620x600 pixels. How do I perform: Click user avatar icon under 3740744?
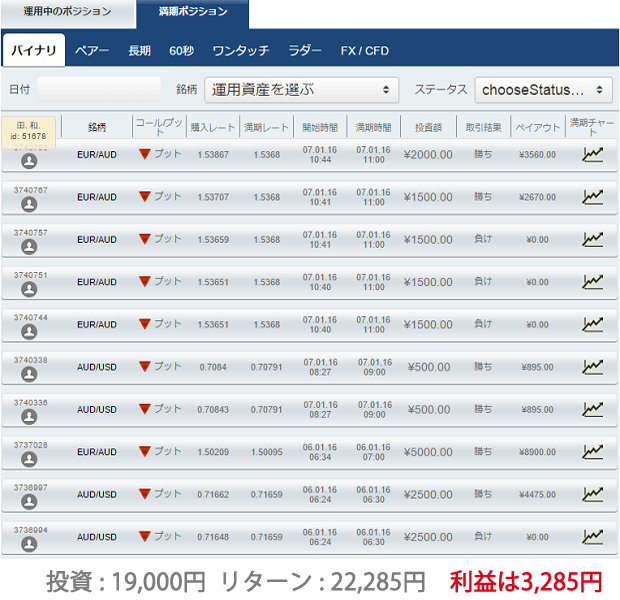(x=29, y=331)
